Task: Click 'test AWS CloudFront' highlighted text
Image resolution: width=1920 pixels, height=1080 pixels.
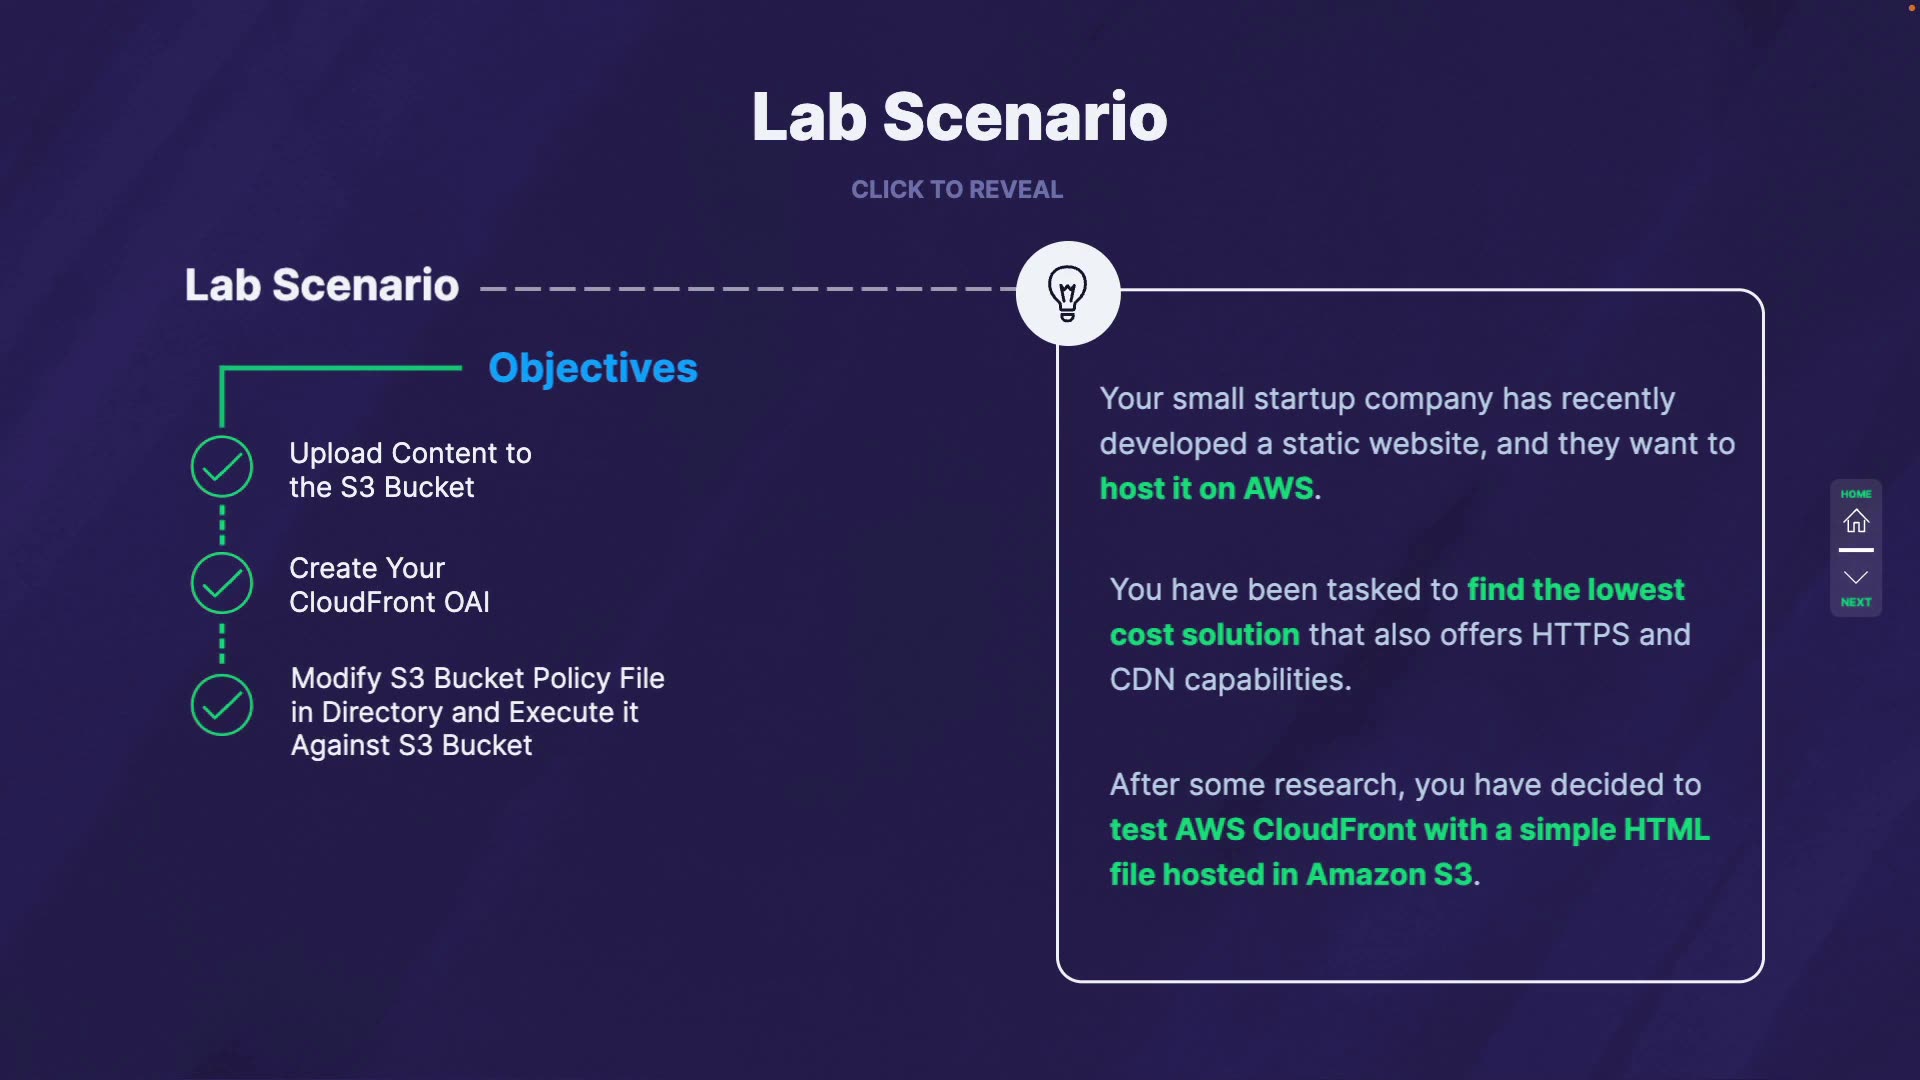Action: click(x=1409, y=830)
